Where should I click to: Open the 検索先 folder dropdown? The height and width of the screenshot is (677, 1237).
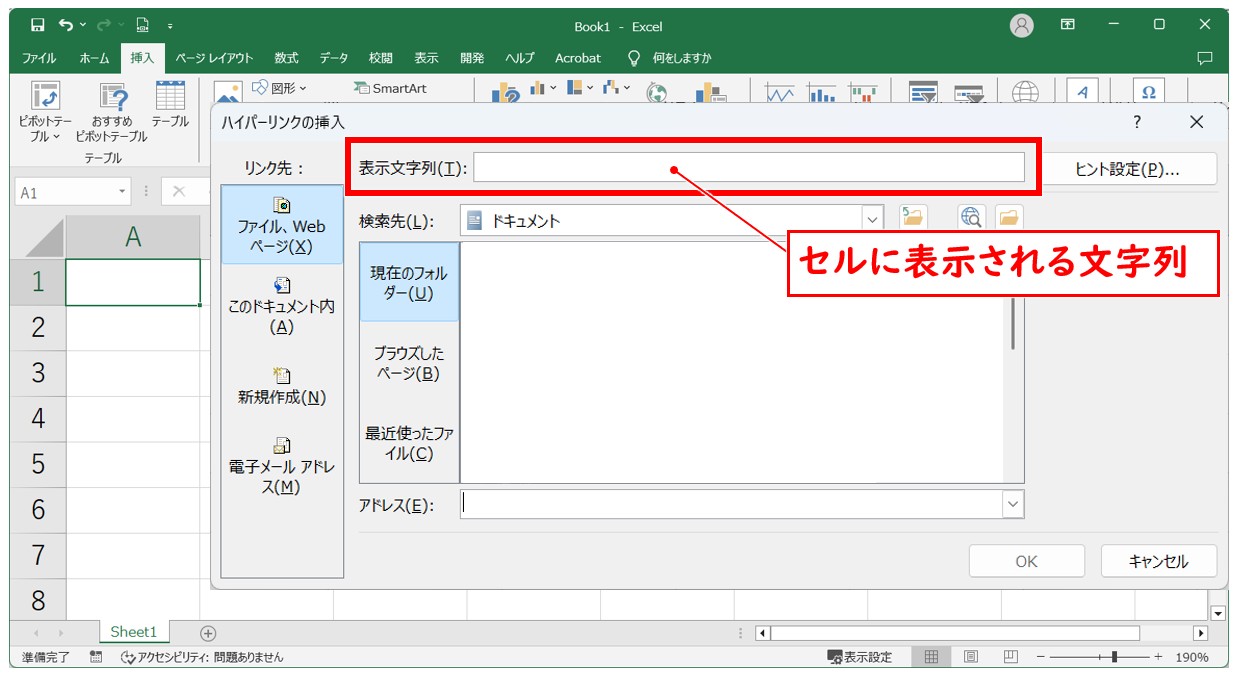click(874, 218)
